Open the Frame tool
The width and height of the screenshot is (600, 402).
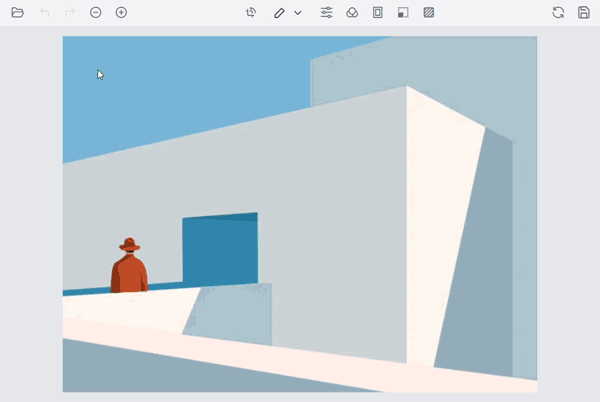coord(378,13)
